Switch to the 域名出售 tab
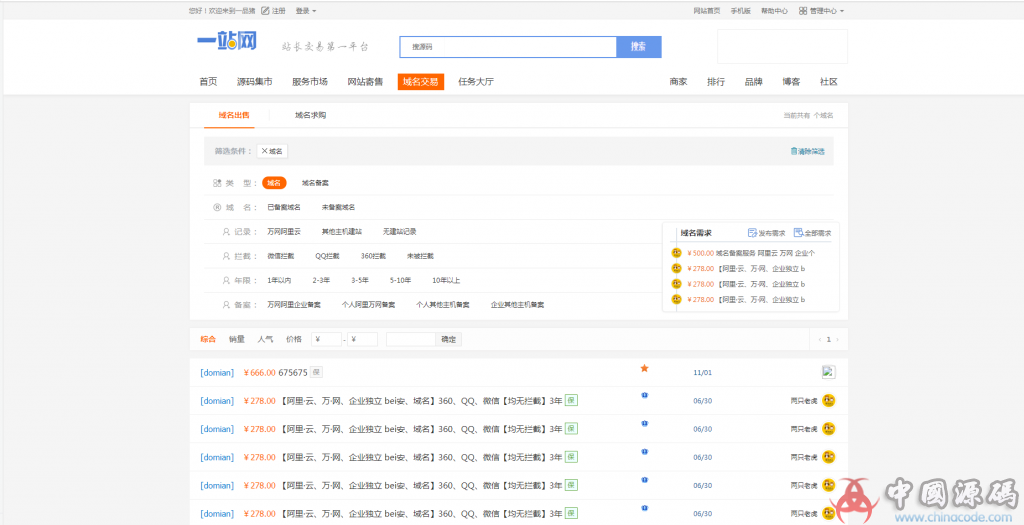 tap(234, 115)
